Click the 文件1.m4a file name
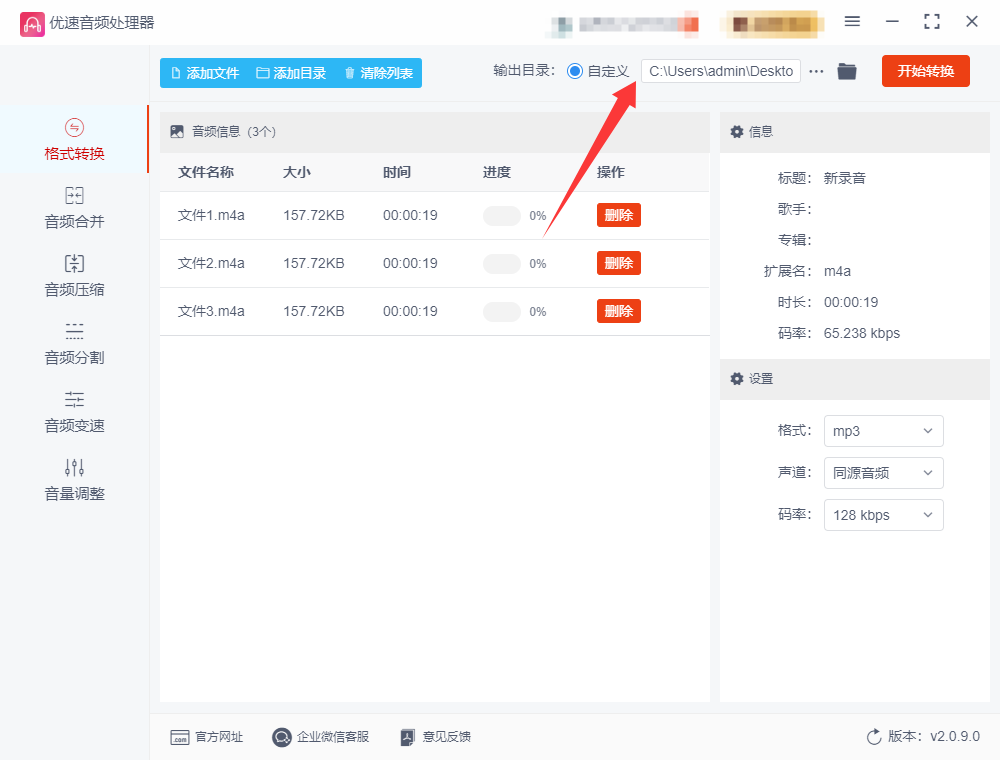This screenshot has width=1000, height=760. point(211,216)
